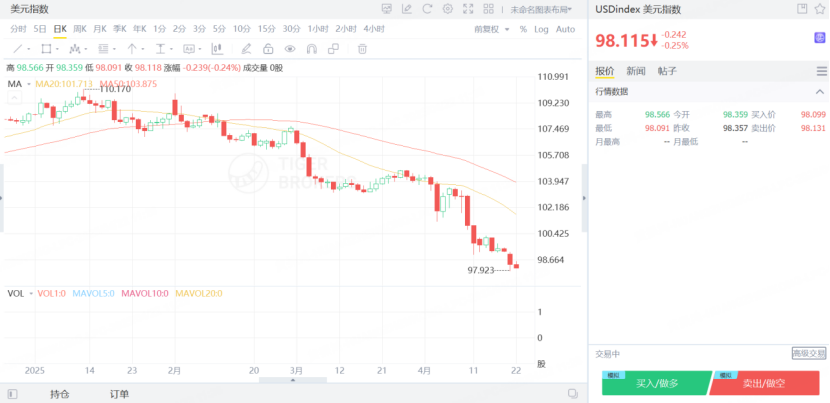The height and width of the screenshot is (403, 830).
Task: Expand the bottom panel arrow handle
Action: (x=293, y=380)
